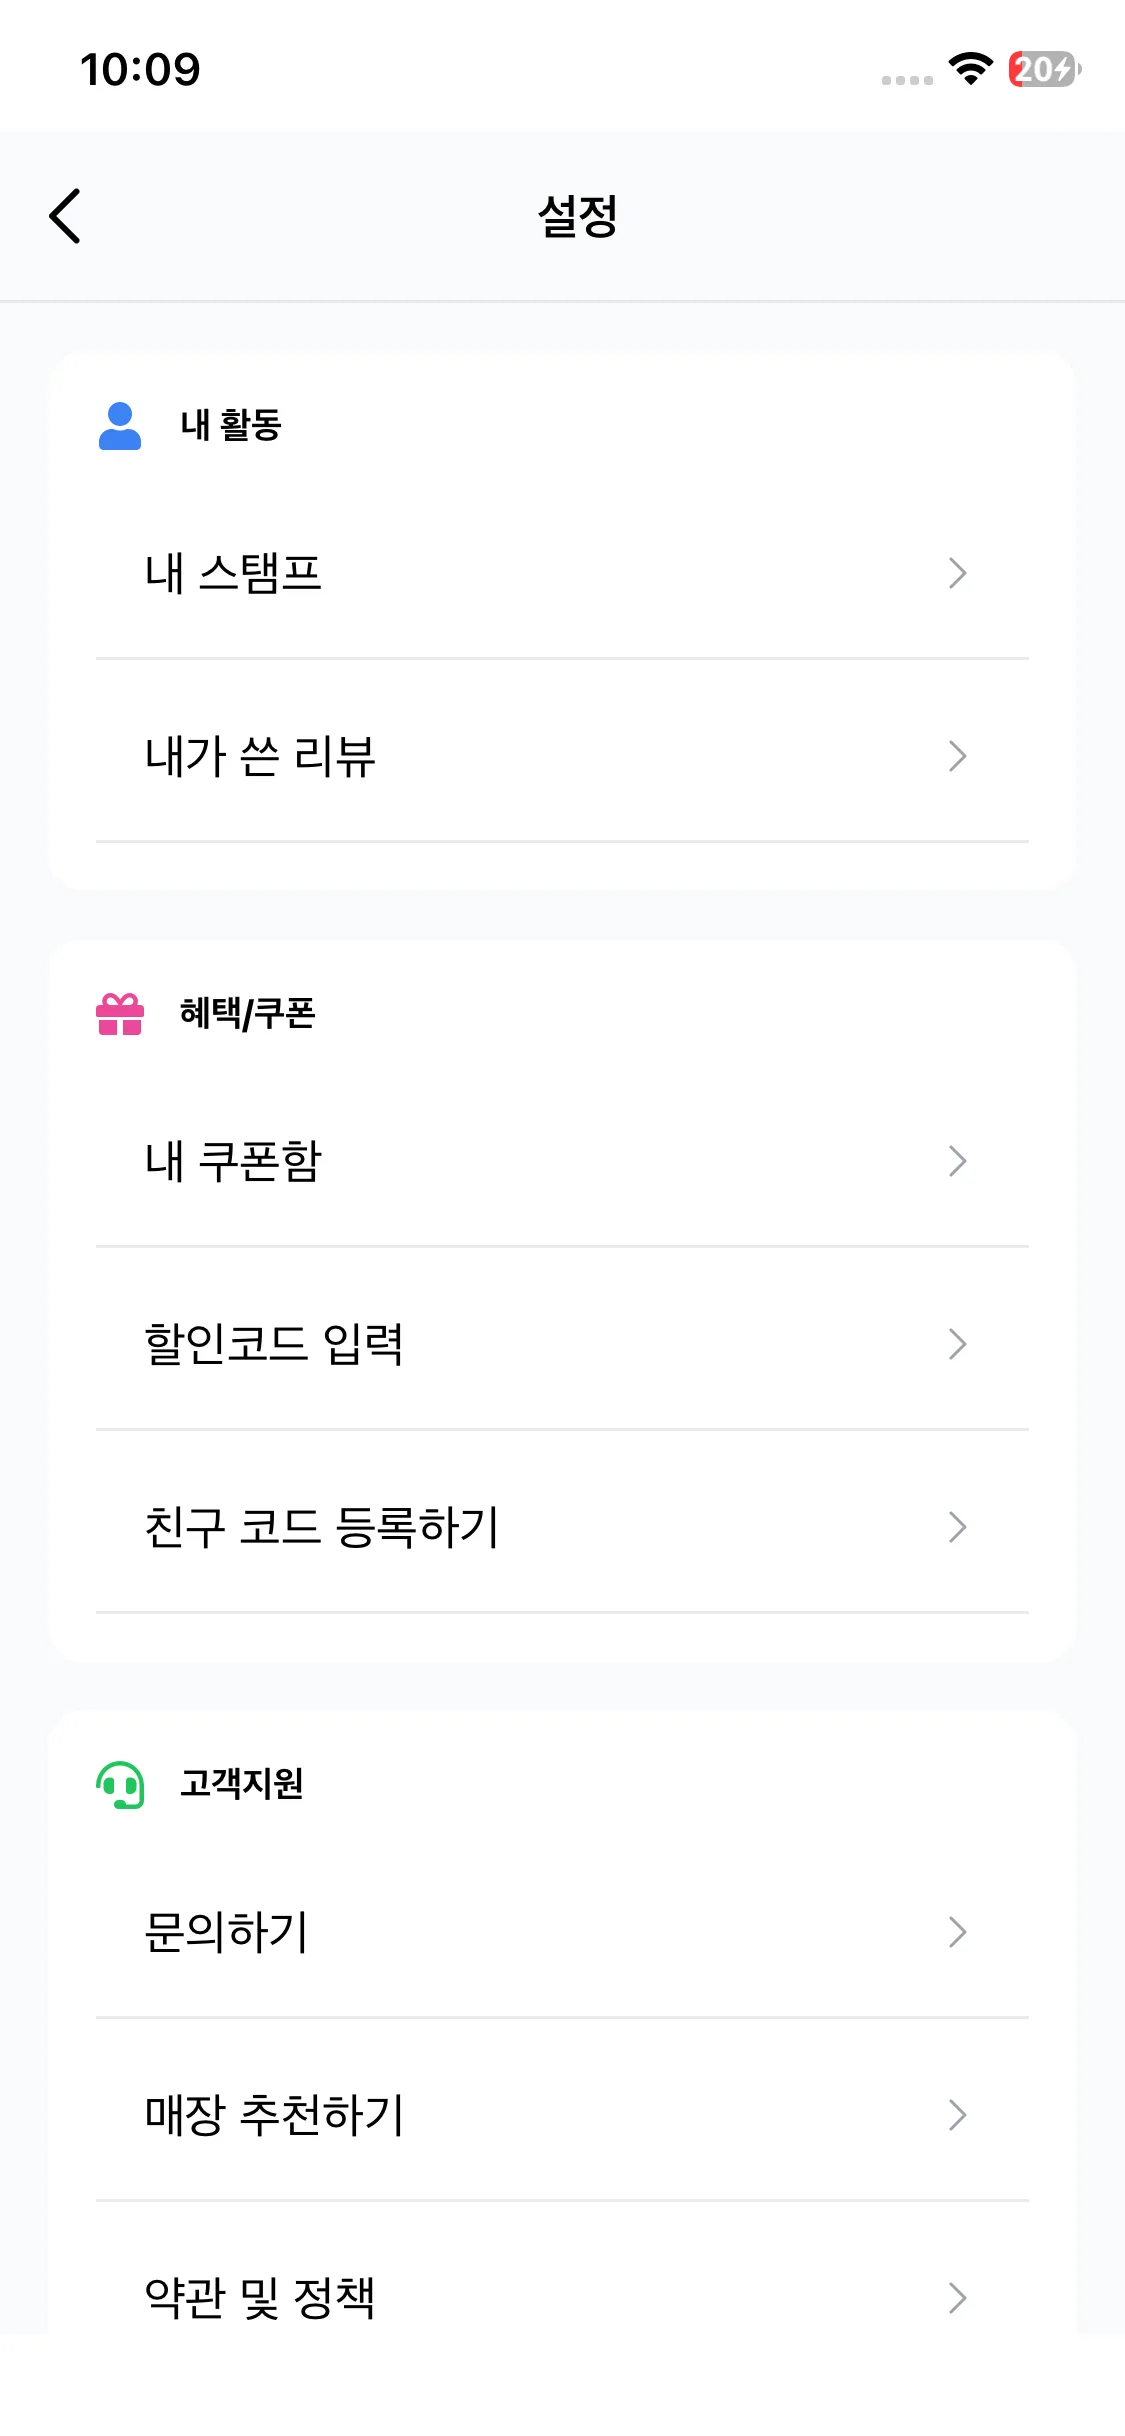Screen dimensions: 1125x2436
Task: Tap the 설정 page title
Action: [577, 216]
